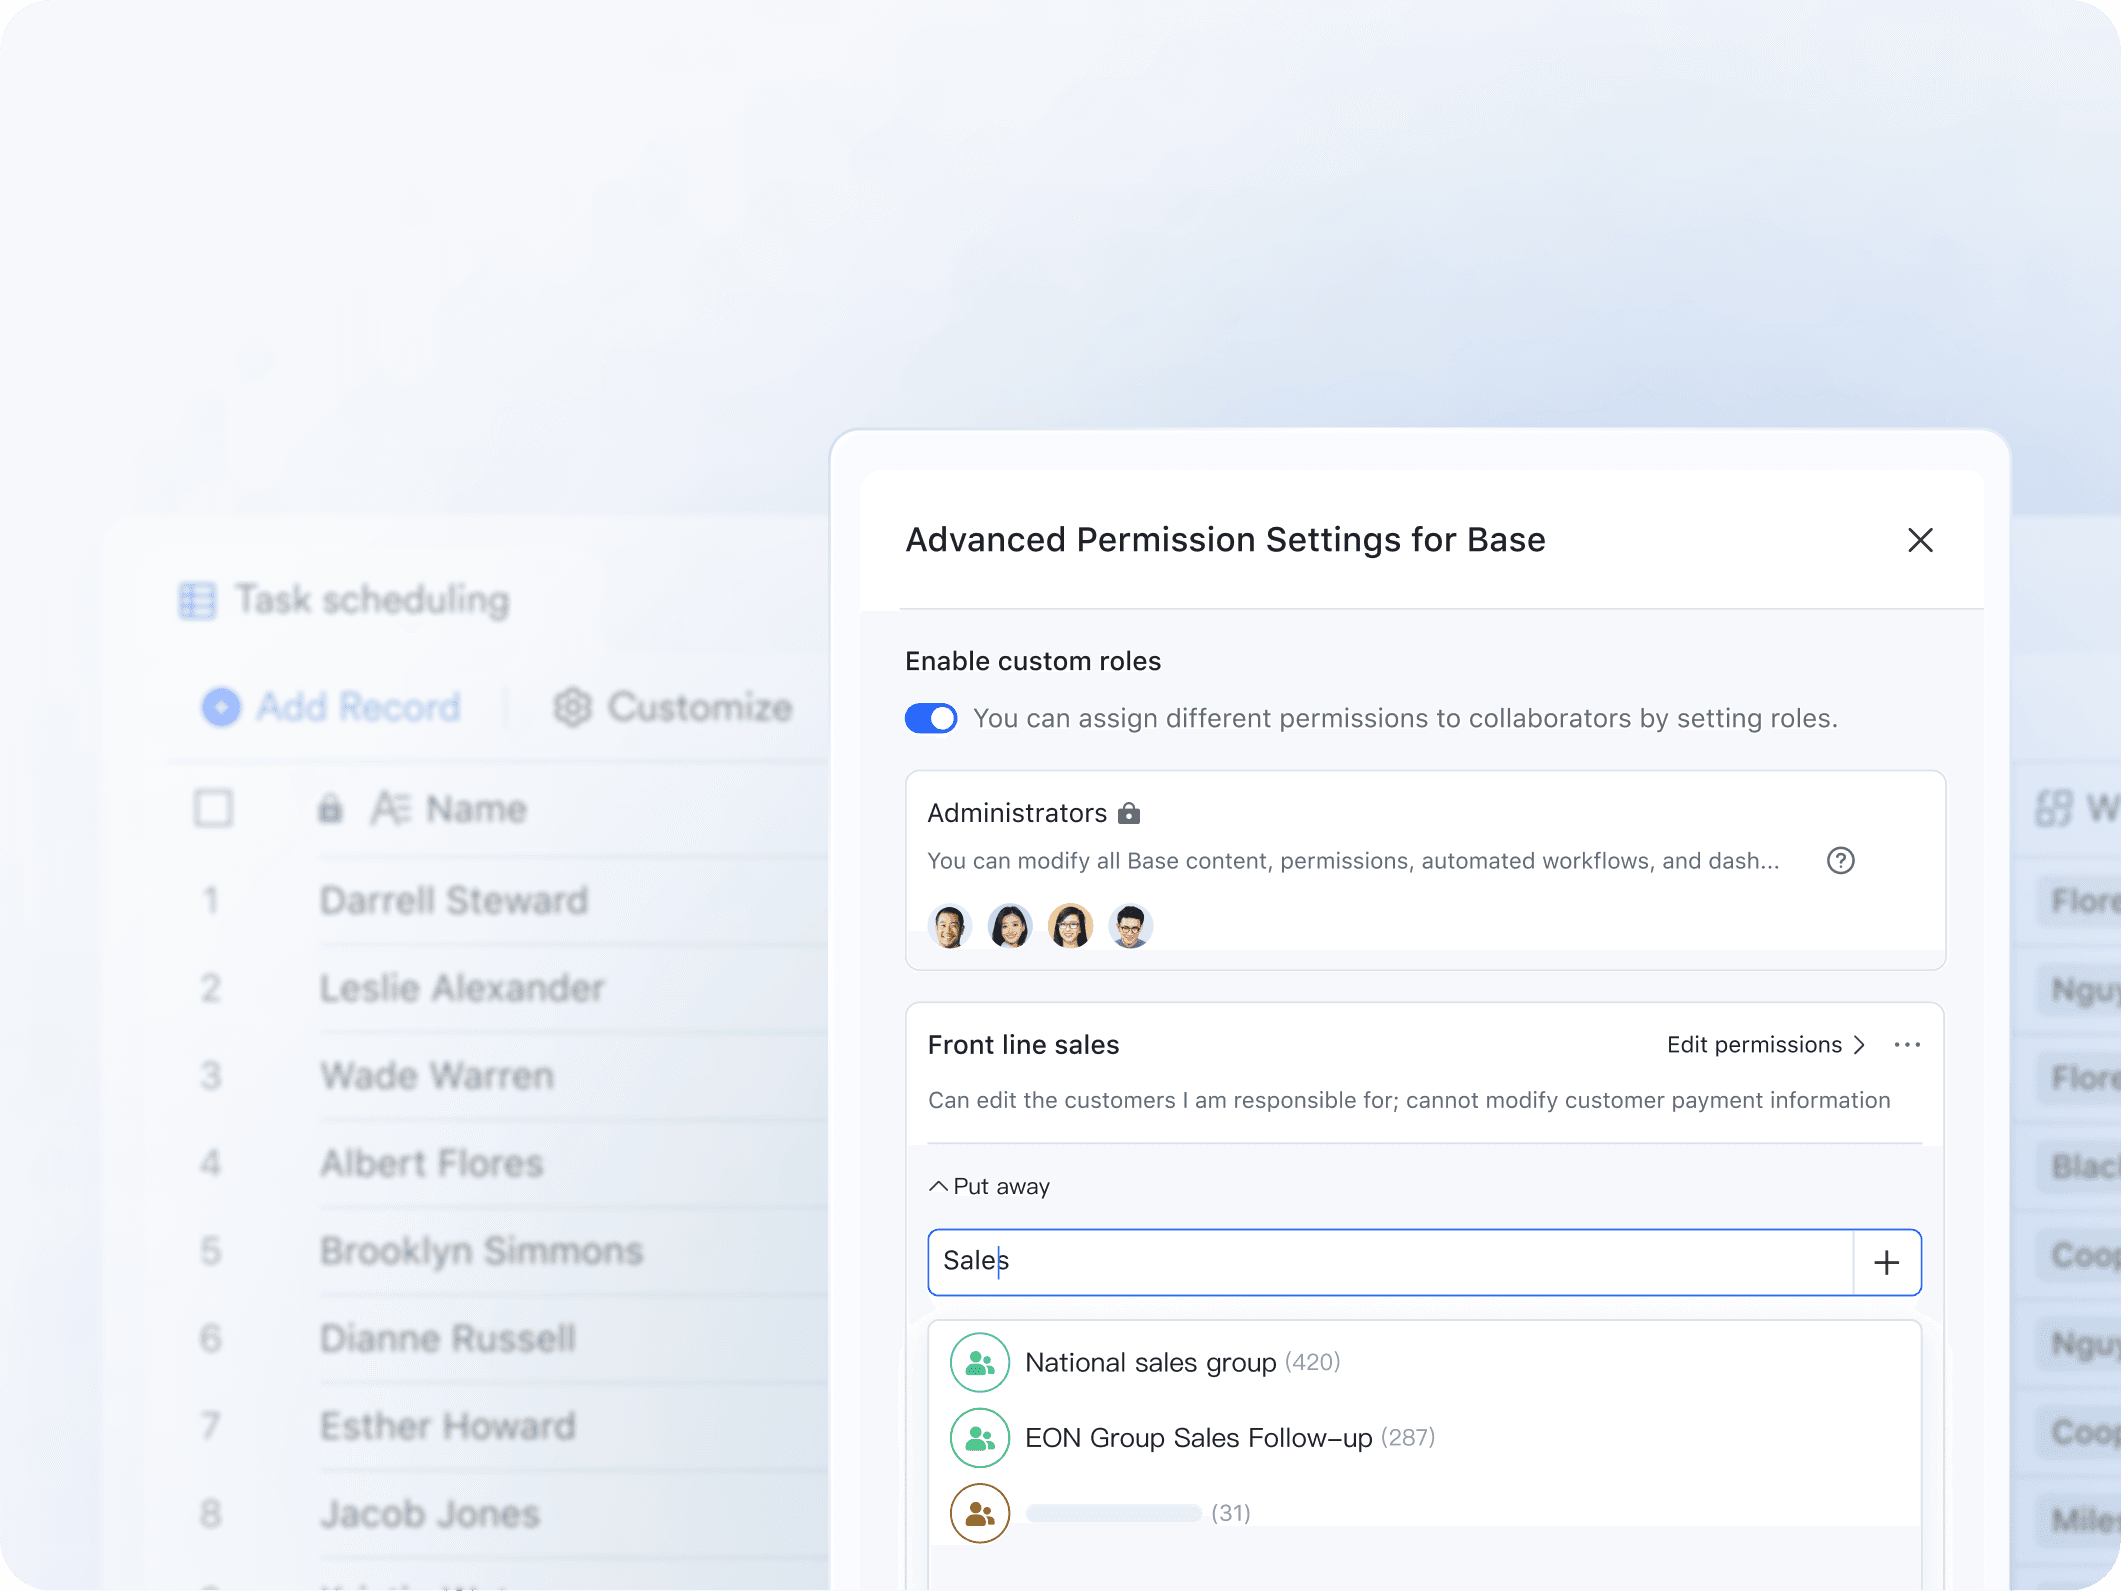
Task: Open the three-dot more options menu
Action: 1907,1045
